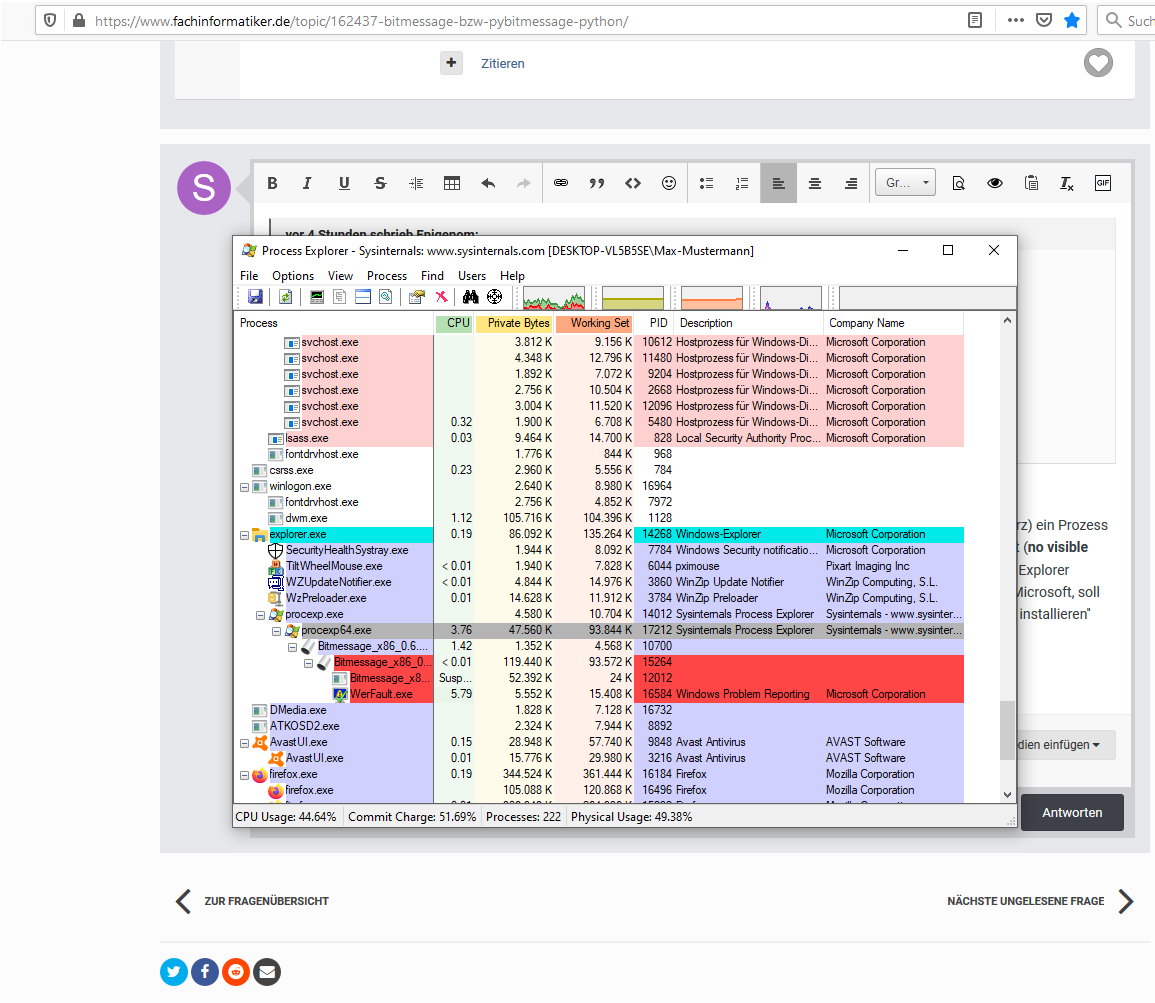Click the CPU usage history graph
This screenshot has width=1155, height=1003.
click(554, 298)
